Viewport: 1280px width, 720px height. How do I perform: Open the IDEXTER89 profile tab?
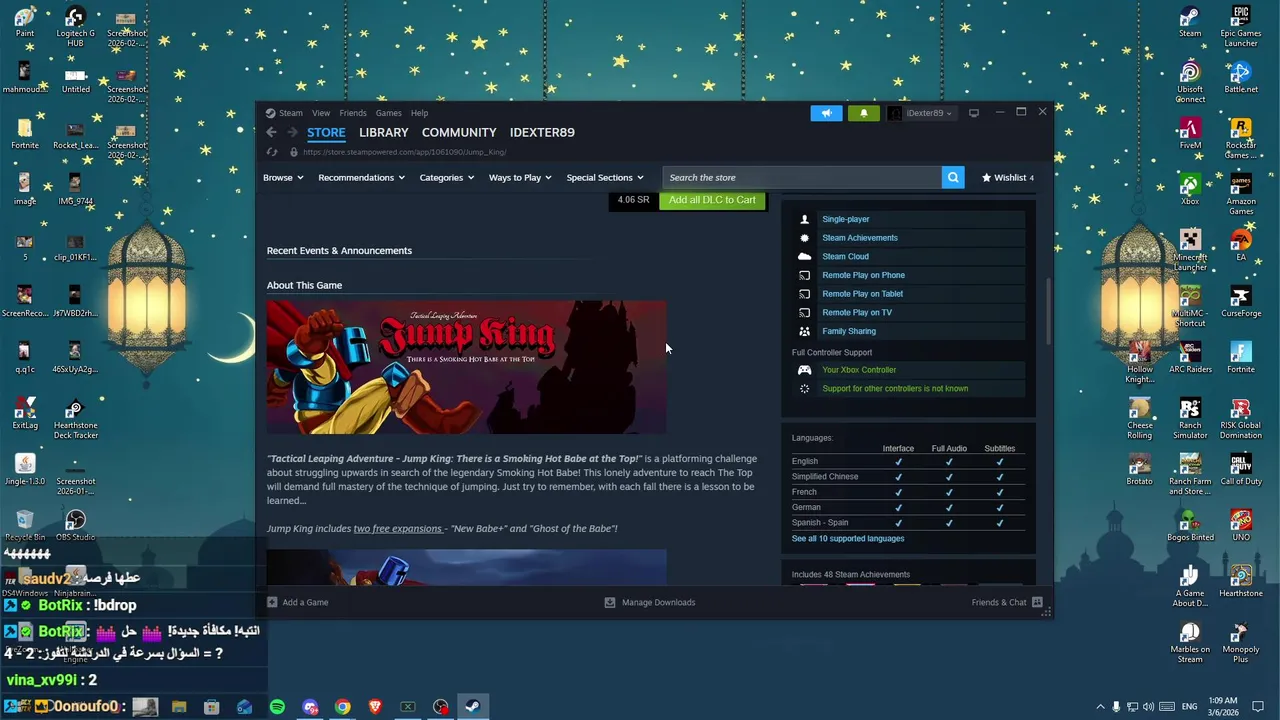[x=542, y=132]
